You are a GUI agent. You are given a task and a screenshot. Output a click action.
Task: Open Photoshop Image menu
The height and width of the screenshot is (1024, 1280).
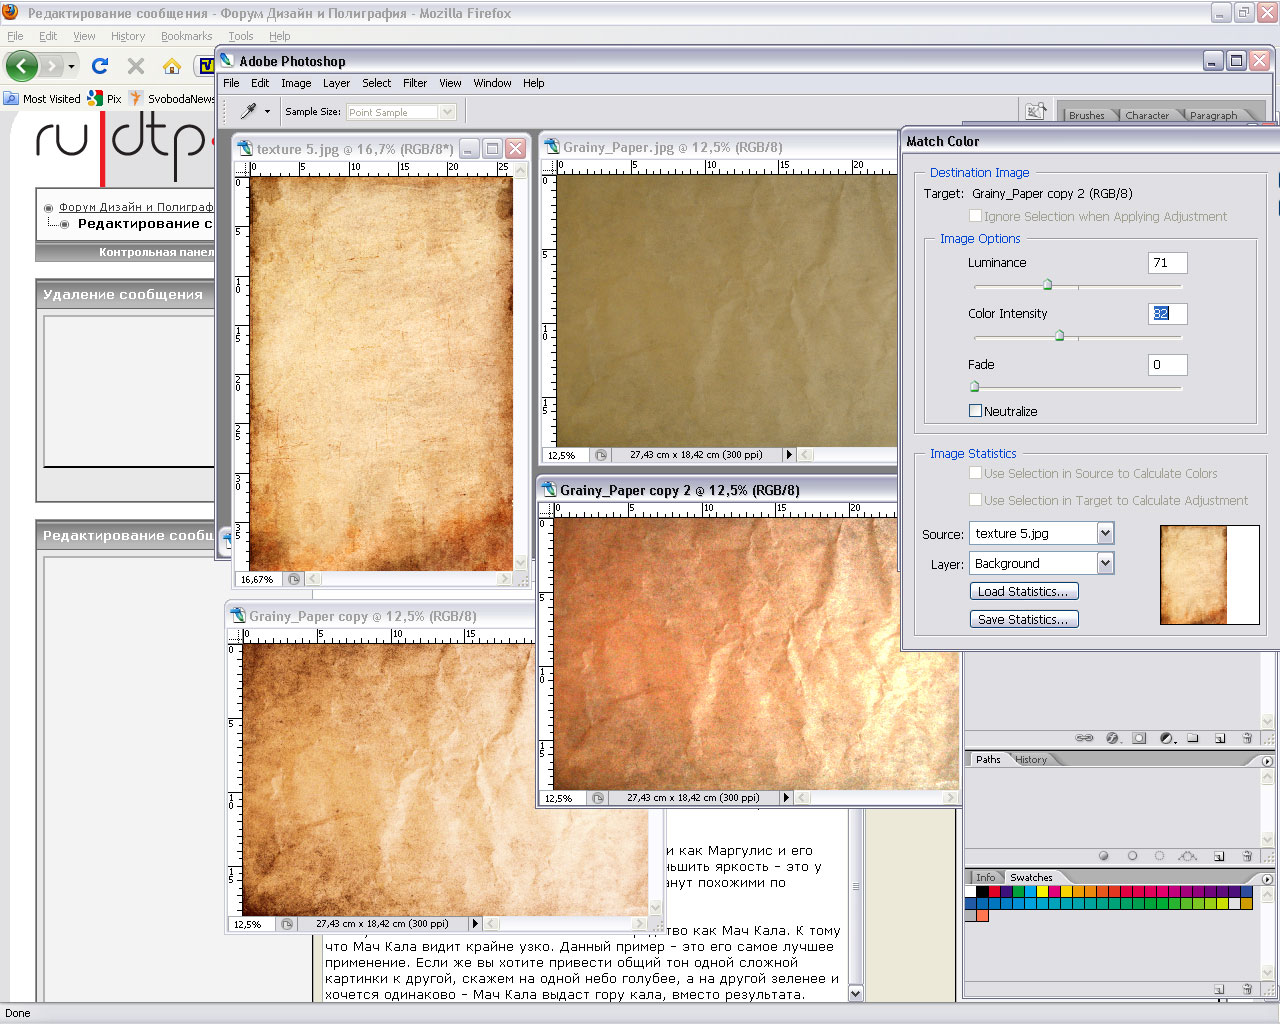(x=296, y=83)
